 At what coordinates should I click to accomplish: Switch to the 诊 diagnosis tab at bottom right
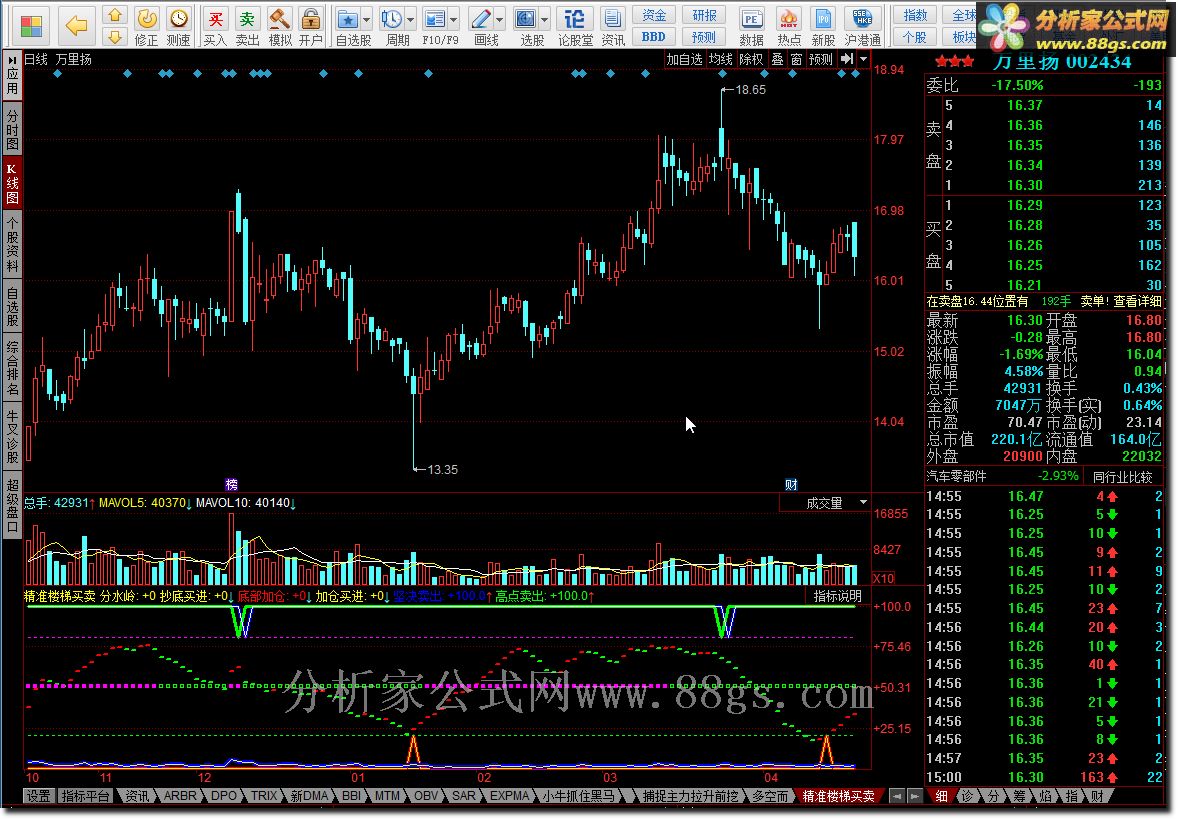(x=968, y=796)
